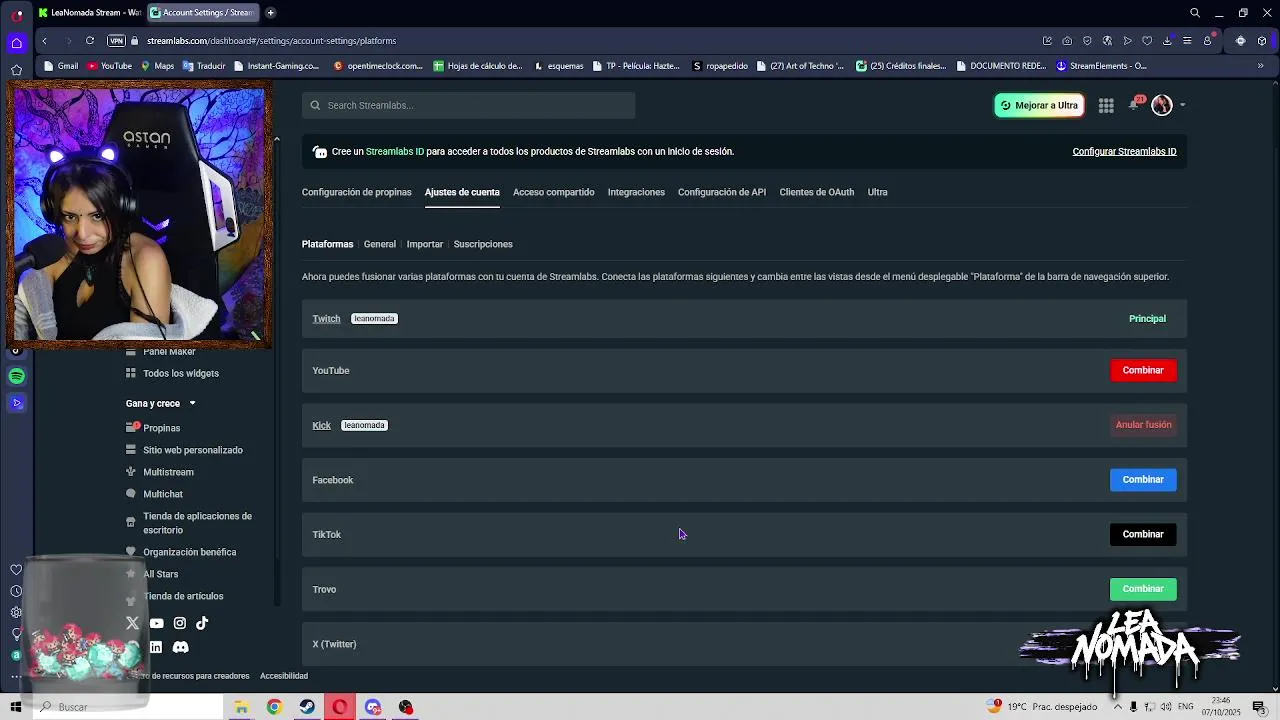Click the user profile avatar
The image size is (1280, 720).
(1162, 105)
